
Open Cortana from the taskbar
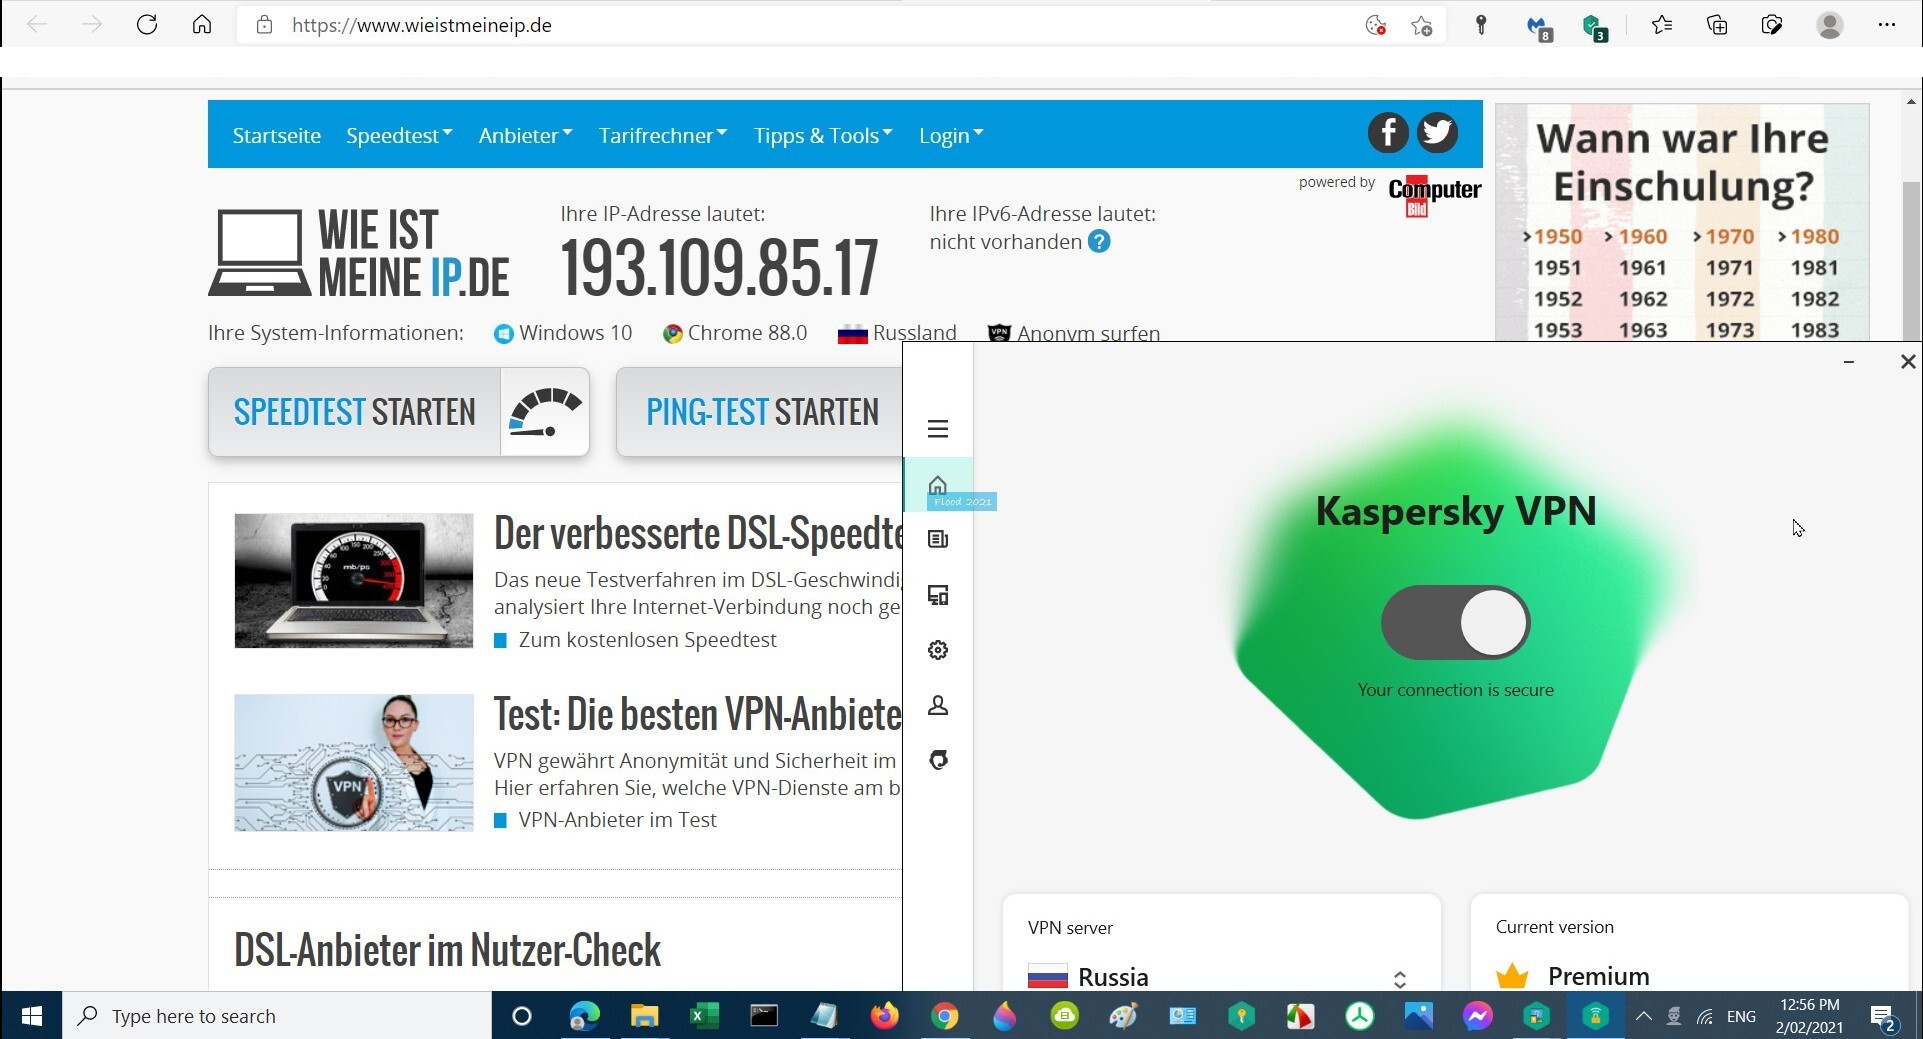[521, 1016]
